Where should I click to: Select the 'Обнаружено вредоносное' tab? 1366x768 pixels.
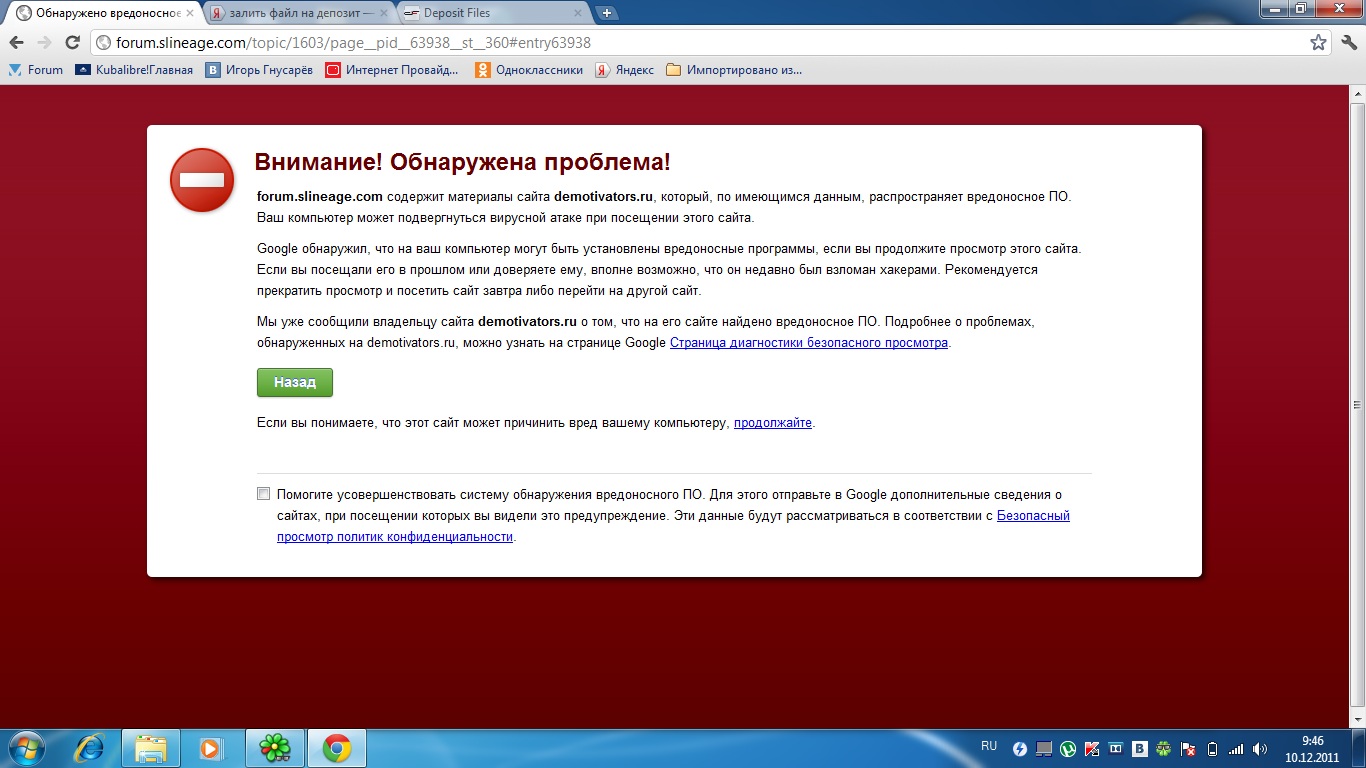[104, 13]
